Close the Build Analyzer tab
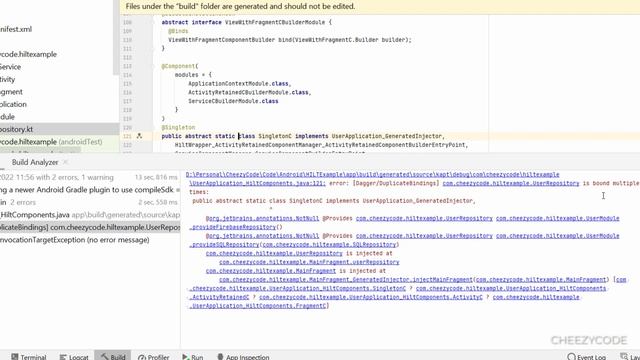This screenshot has height=360, width=640. 65,162
